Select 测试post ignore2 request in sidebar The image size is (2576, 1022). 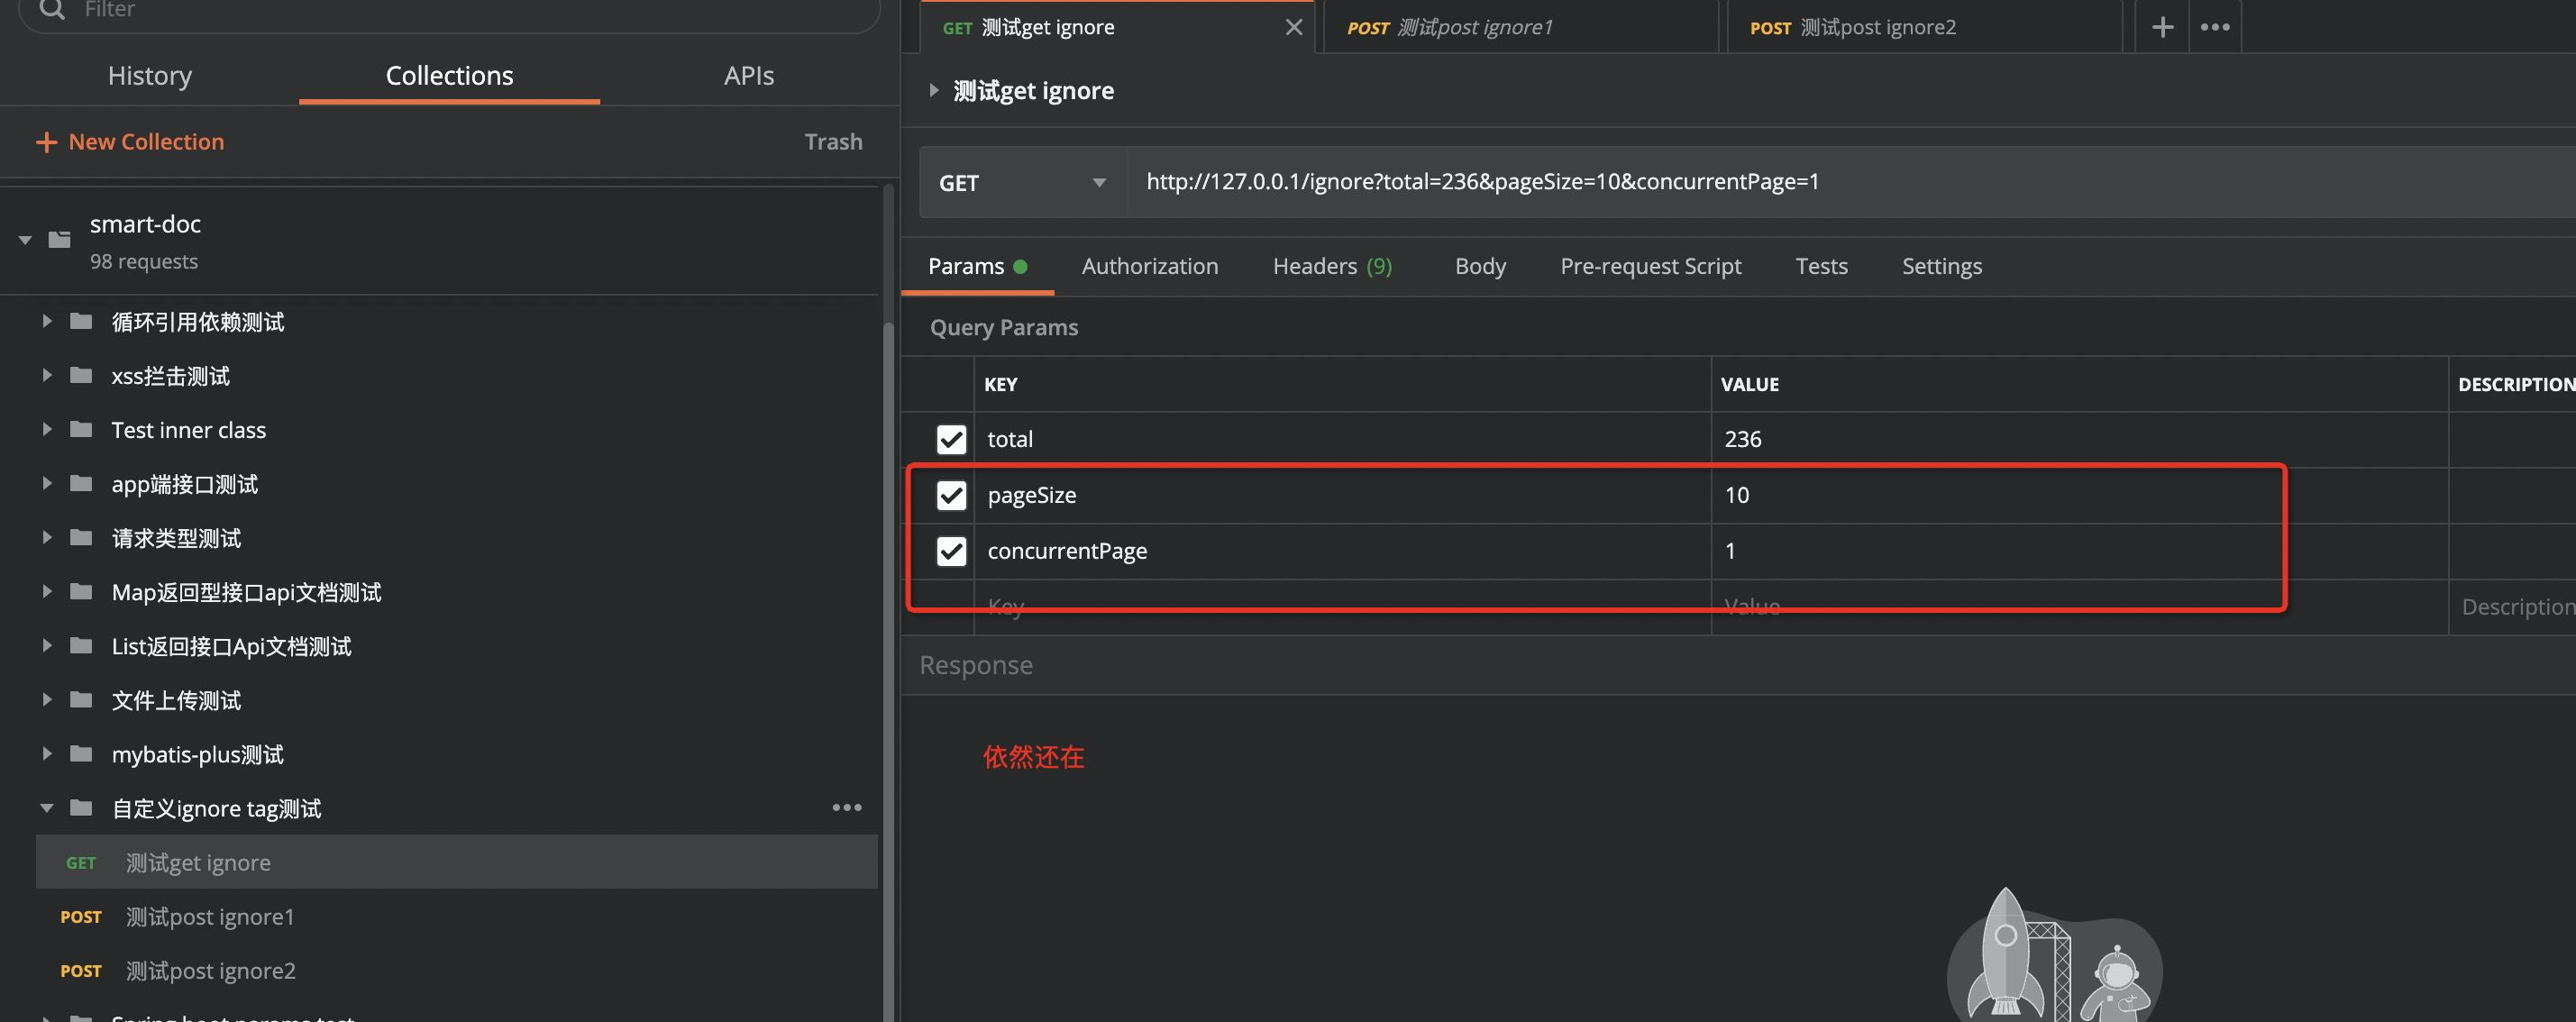click(x=456, y=970)
